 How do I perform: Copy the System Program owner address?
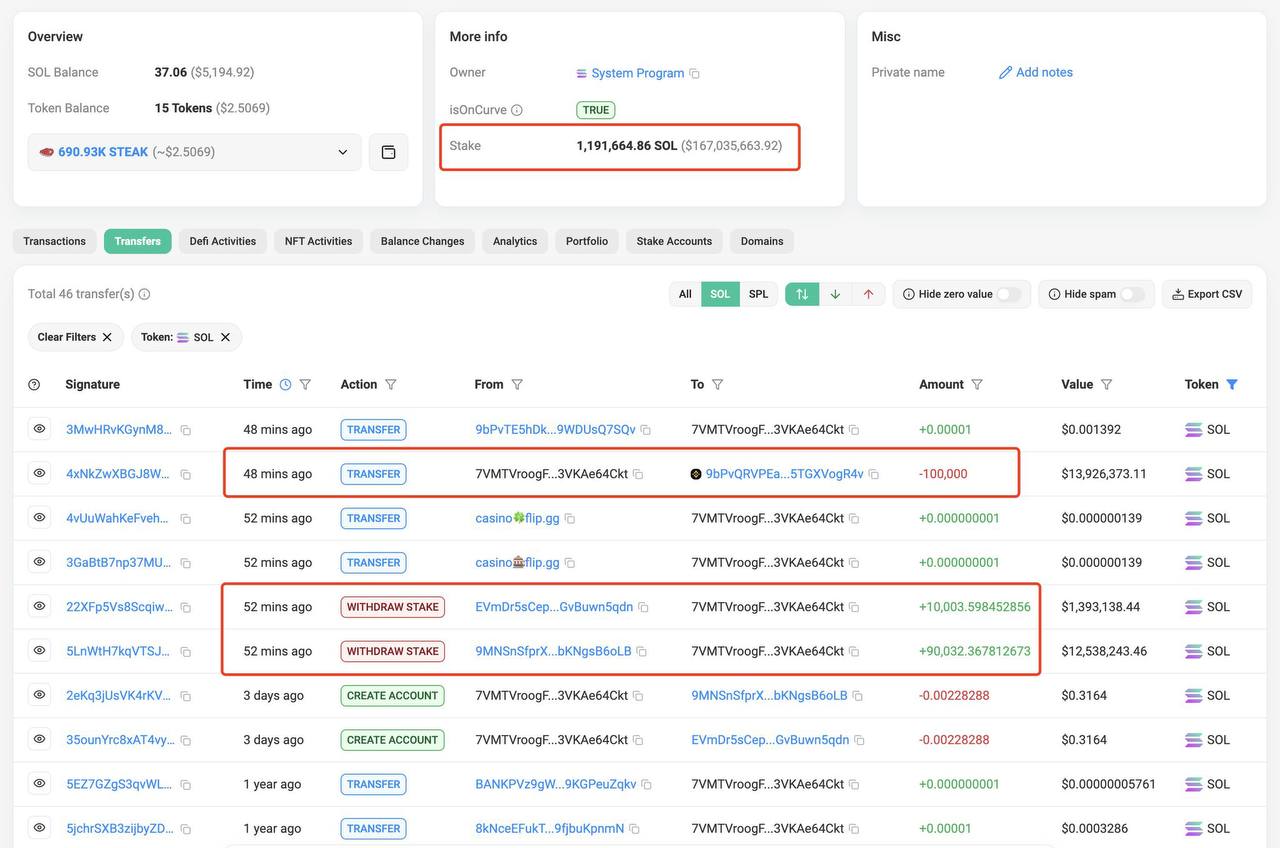pyautogui.click(x=695, y=73)
